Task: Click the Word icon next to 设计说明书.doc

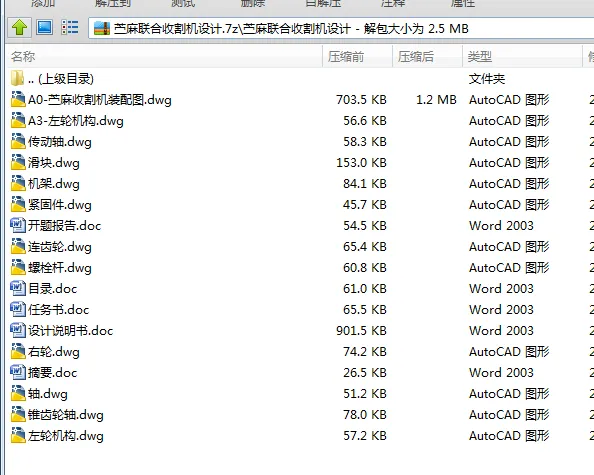Action: click(x=18, y=330)
